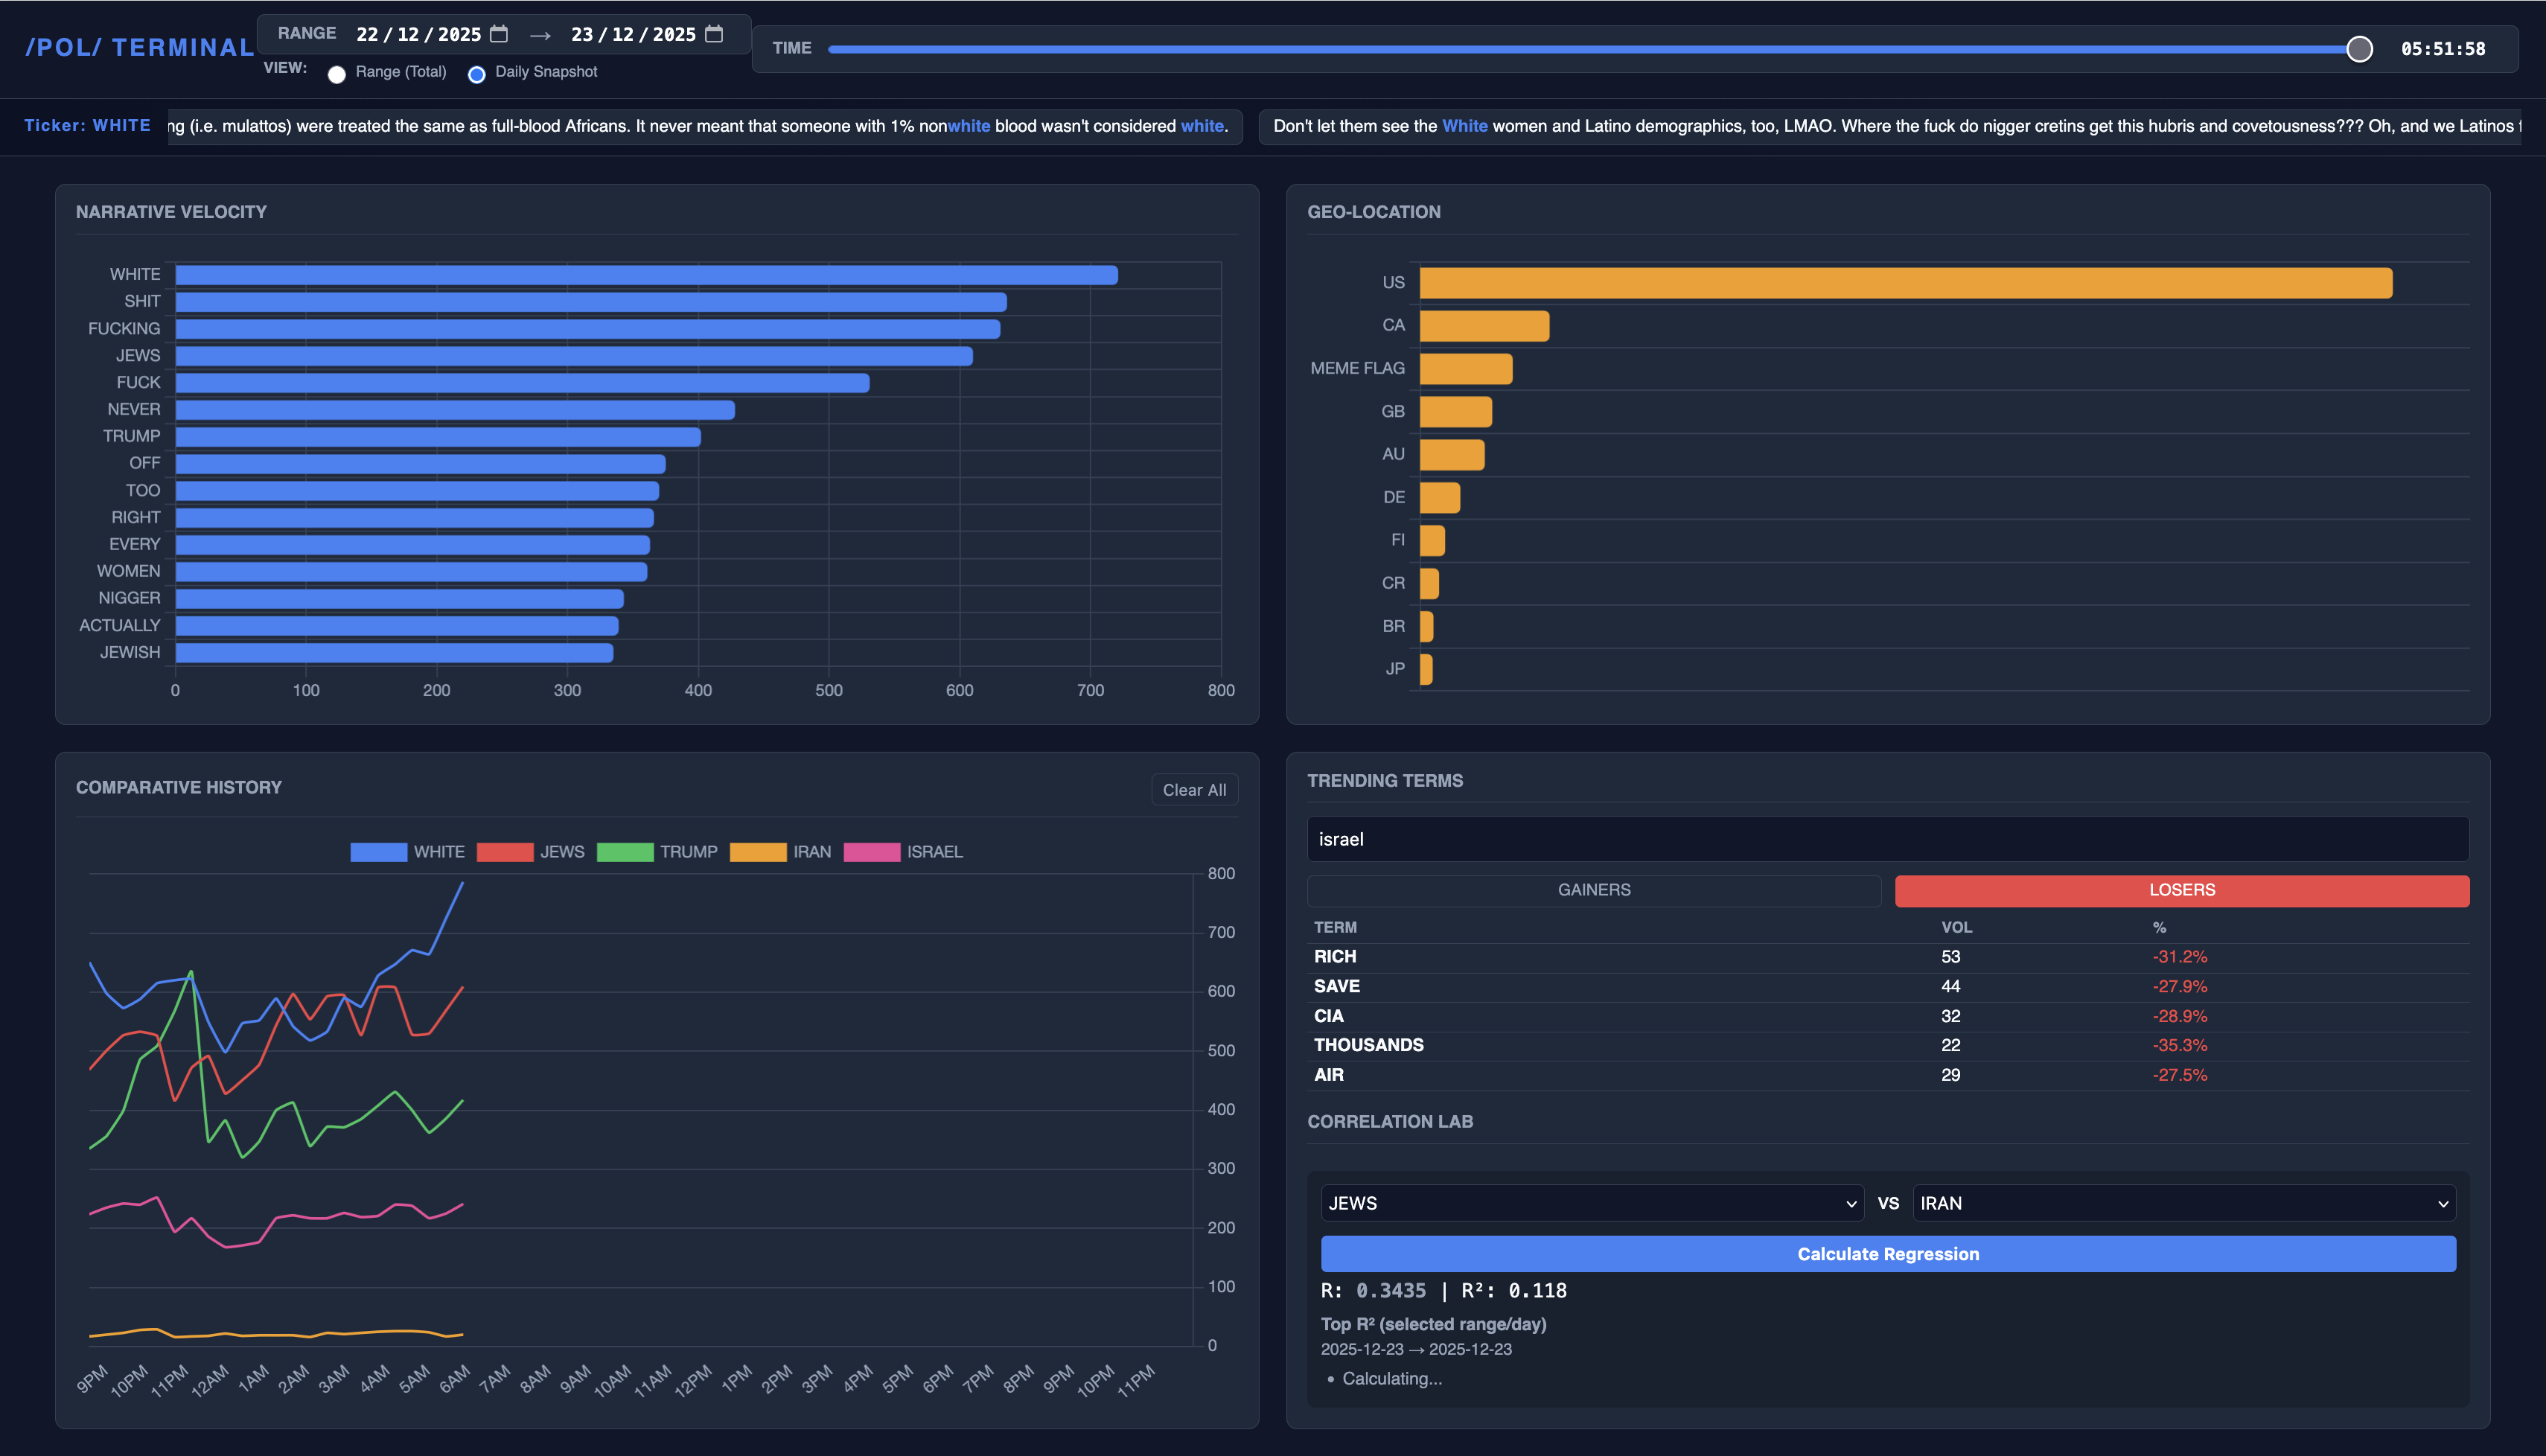Click the pink ISRAEL legend swatch
Screen dimensions: 2546x1456
[x=872, y=852]
